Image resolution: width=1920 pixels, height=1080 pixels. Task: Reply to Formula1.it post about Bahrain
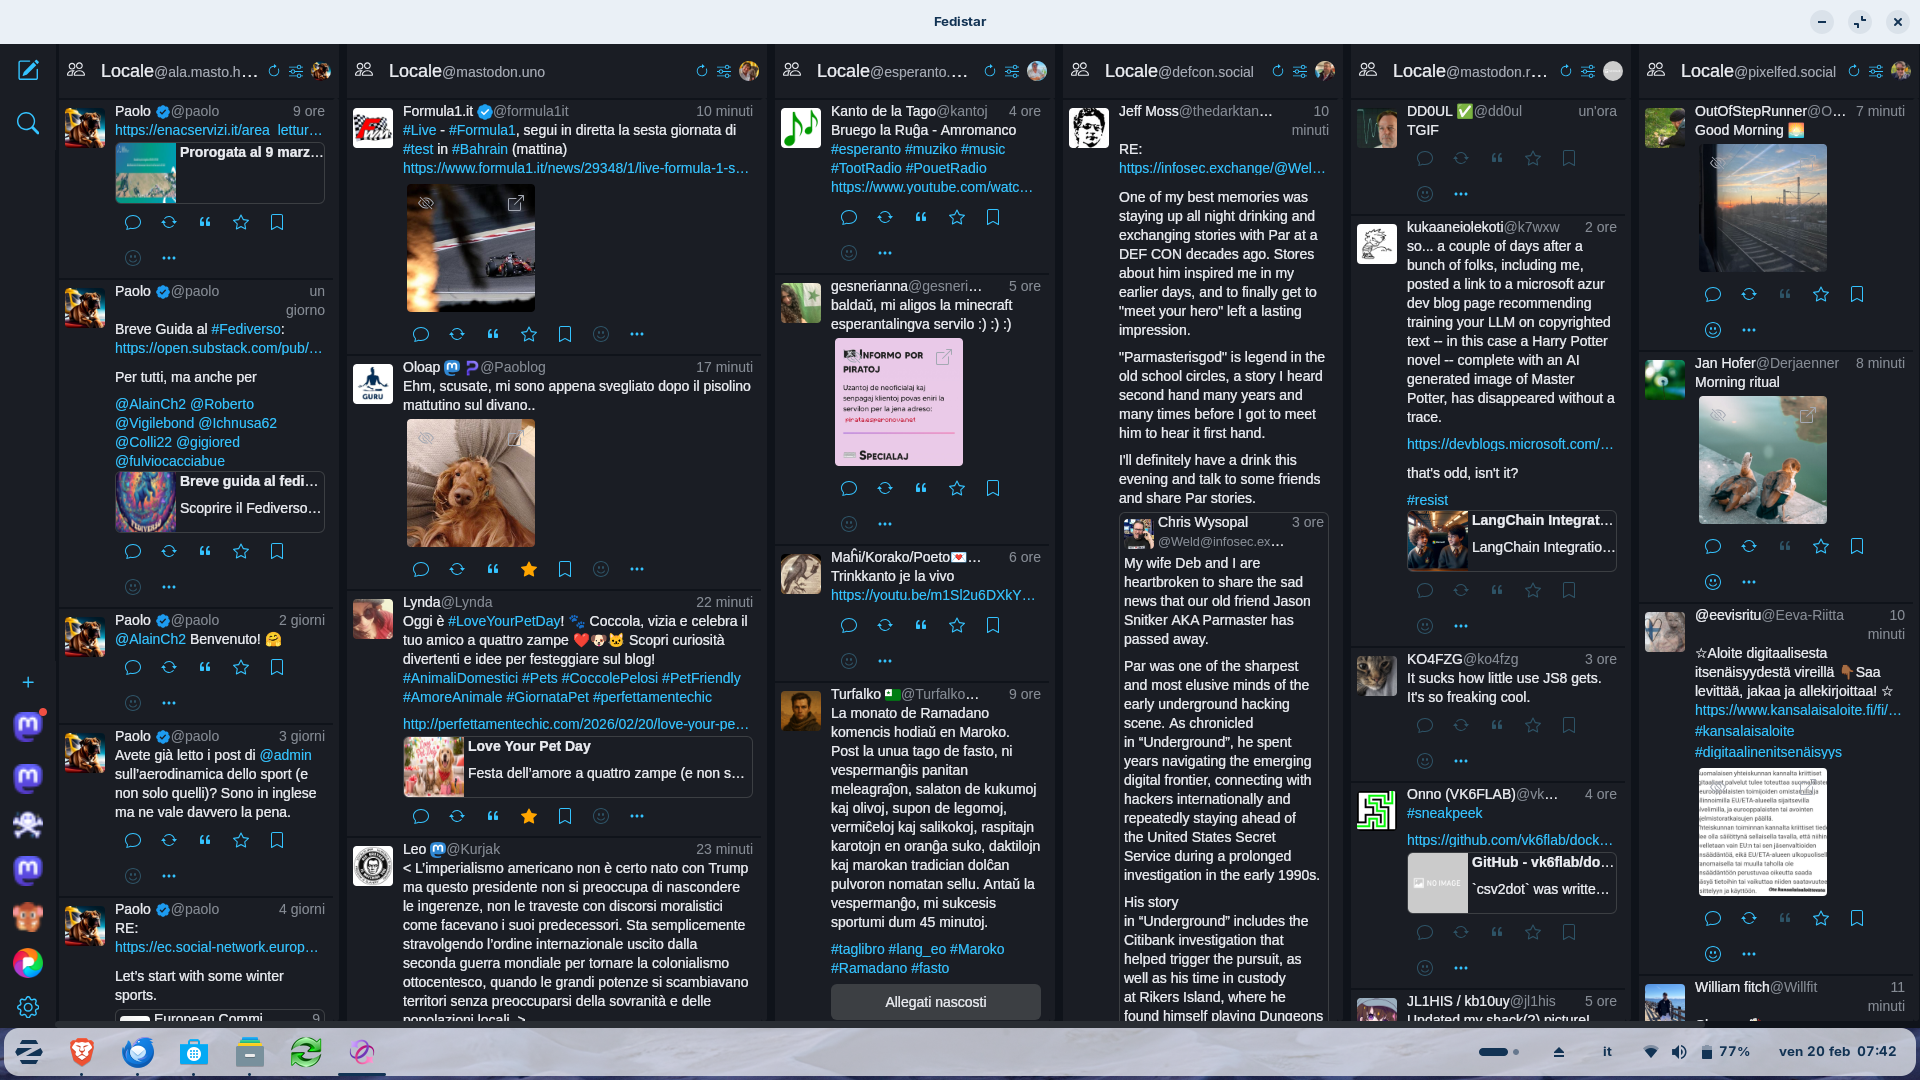pos(421,334)
